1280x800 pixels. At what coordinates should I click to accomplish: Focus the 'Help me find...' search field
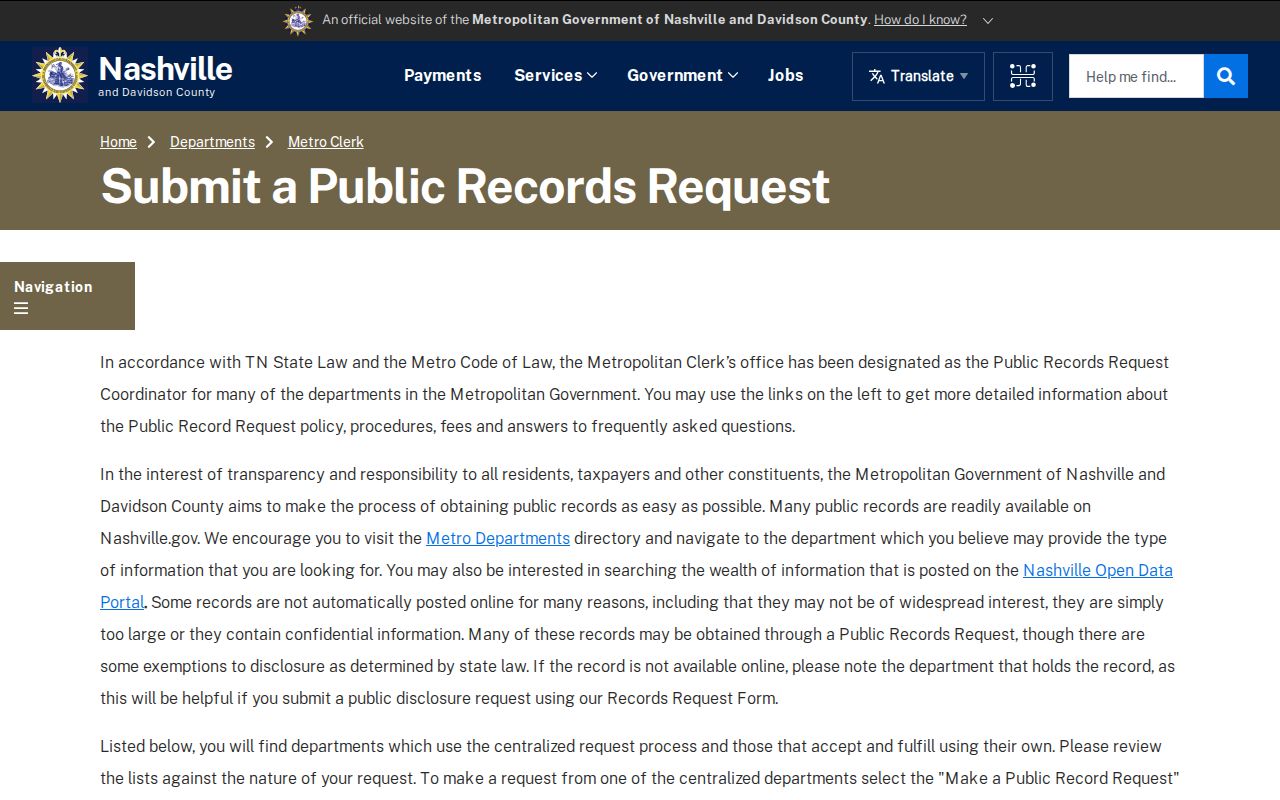[1136, 76]
